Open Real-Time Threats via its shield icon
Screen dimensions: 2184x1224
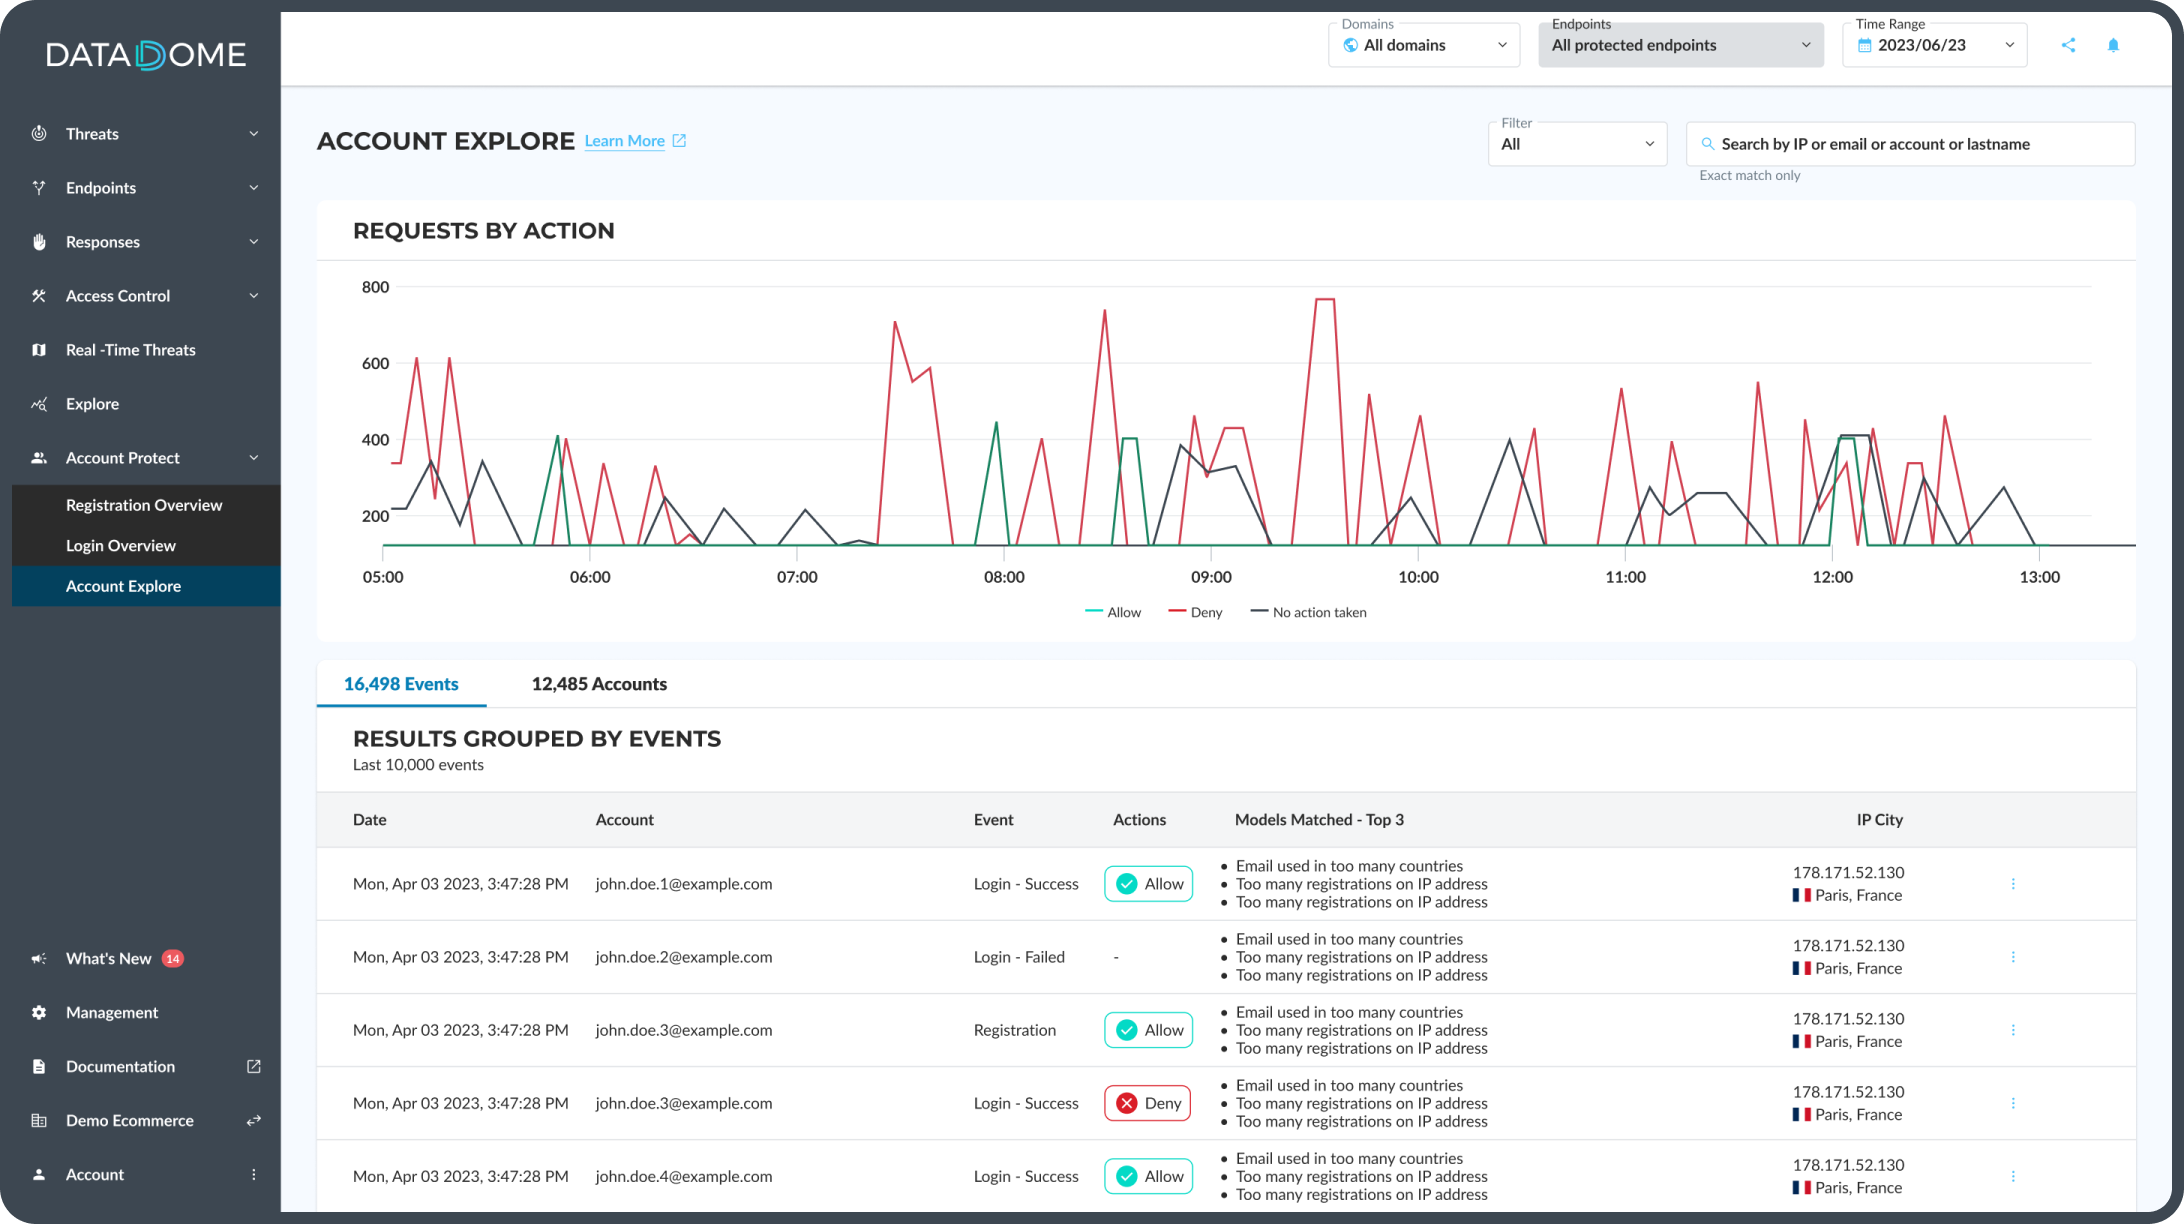coord(38,349)
